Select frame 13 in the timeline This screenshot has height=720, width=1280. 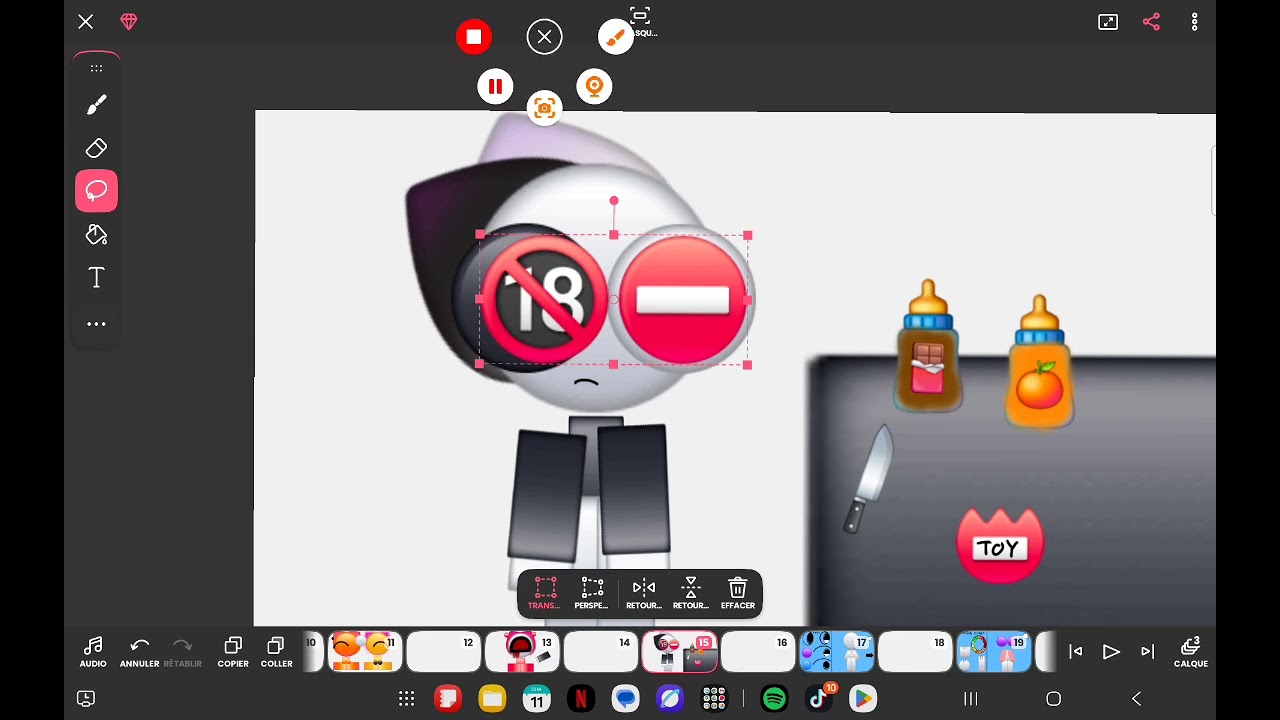[521, 652]
